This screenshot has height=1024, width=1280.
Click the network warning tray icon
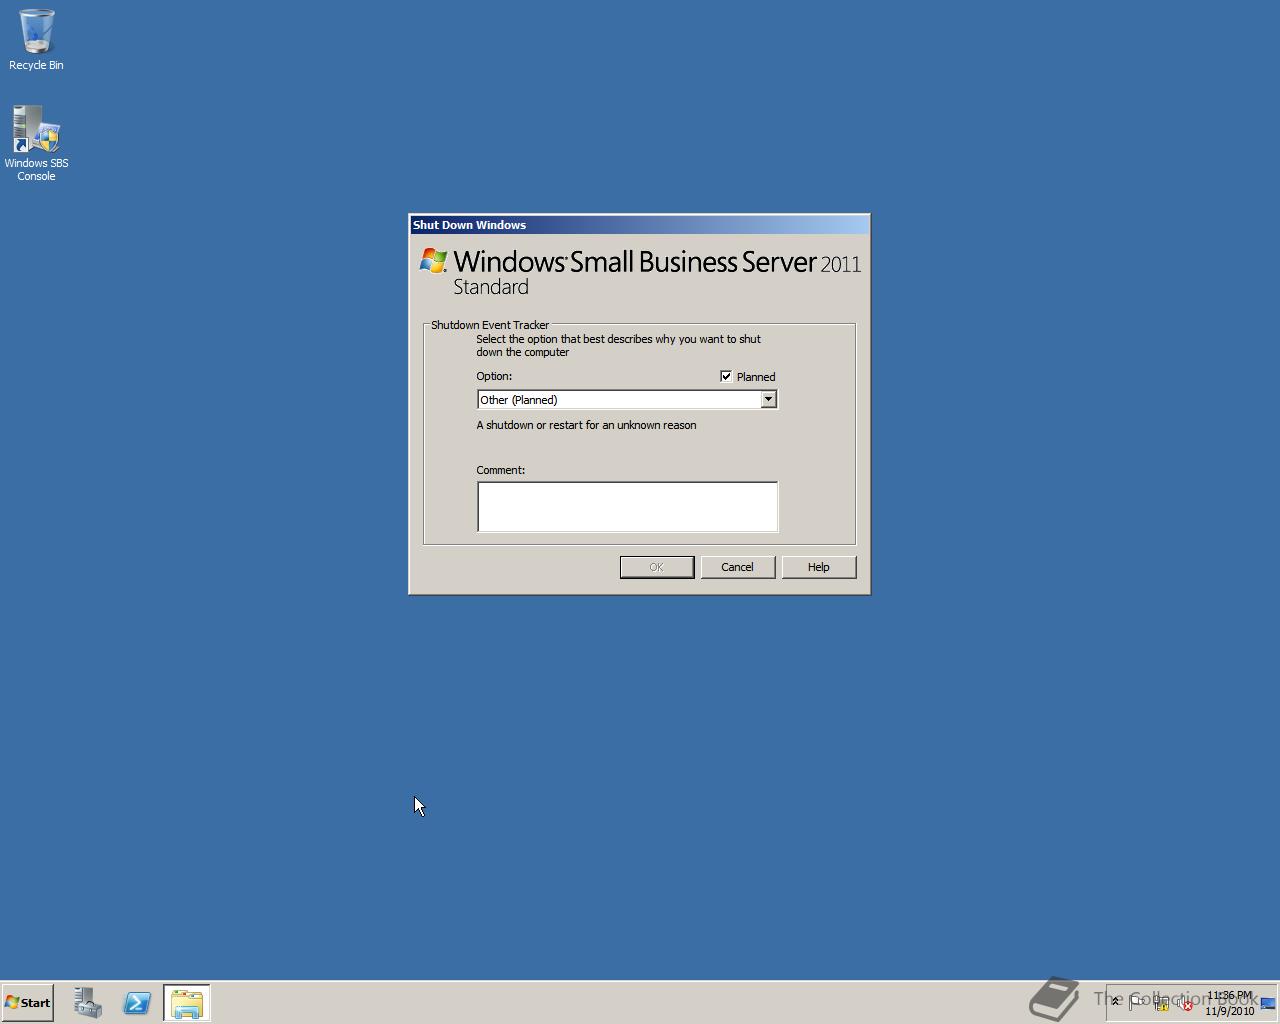[x=1161, y=1003]
